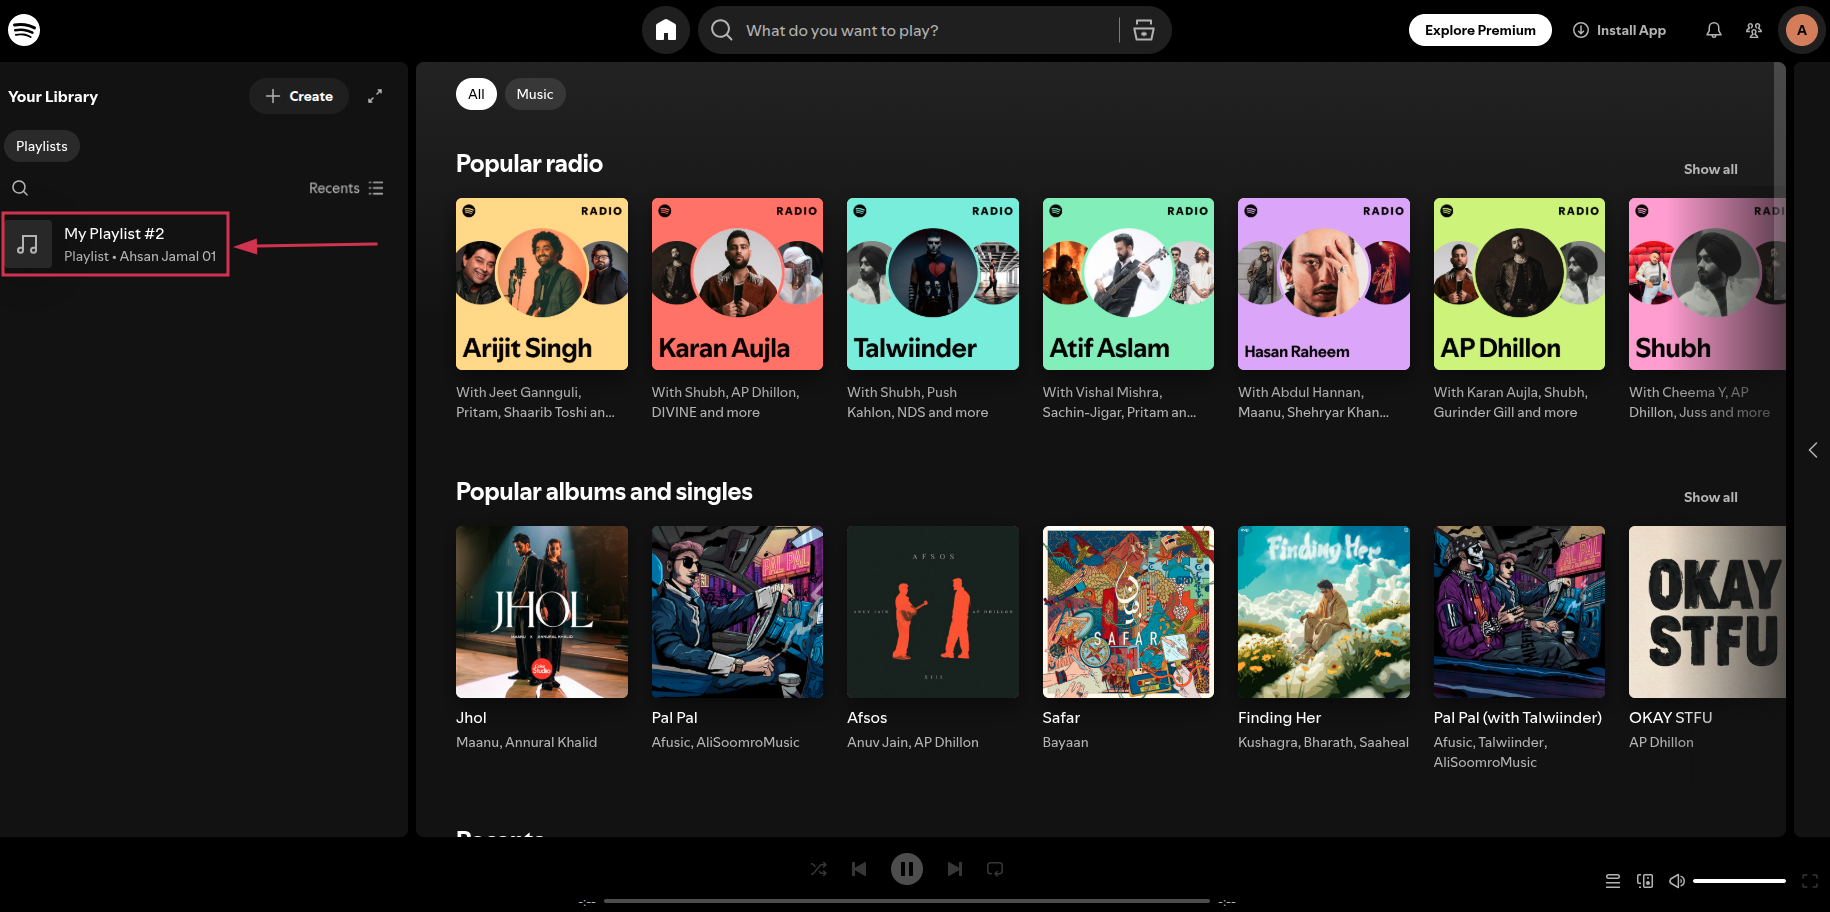Open the notifications bell
The width and height of the screenshot is (1830, 912).
pyautogui.click(x=1714, y=30)
